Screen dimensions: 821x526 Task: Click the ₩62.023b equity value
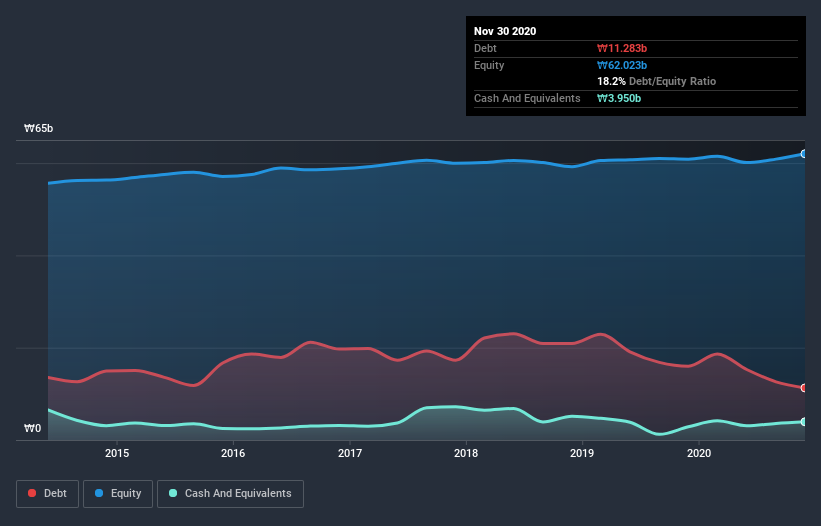pyautogui.click(x=622, y=65)
